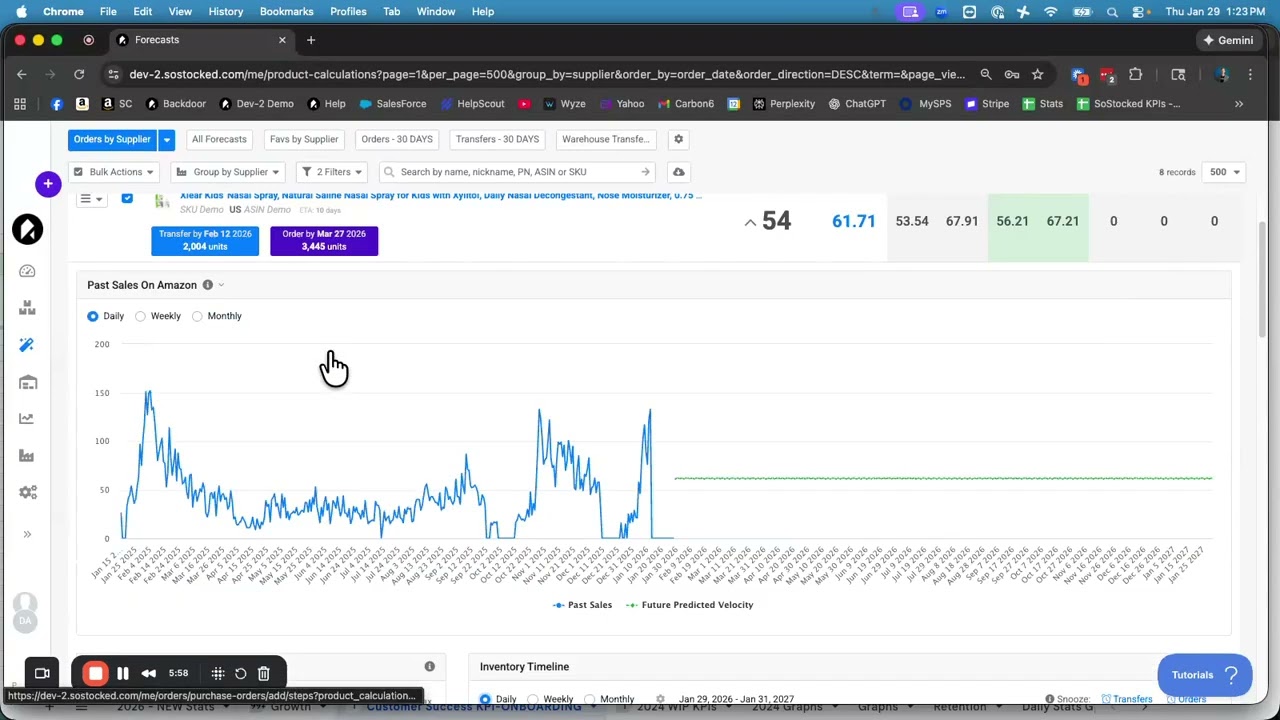Restart the recording with the circular arrow

[241, 674]
